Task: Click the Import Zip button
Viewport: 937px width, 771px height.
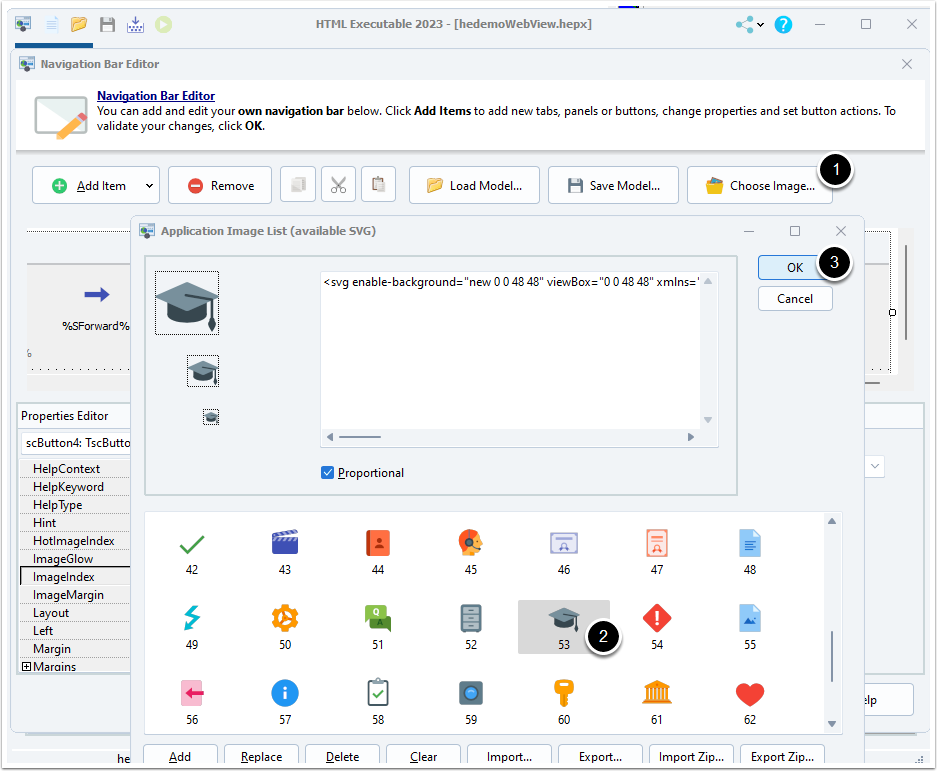Action: [692, 757]
